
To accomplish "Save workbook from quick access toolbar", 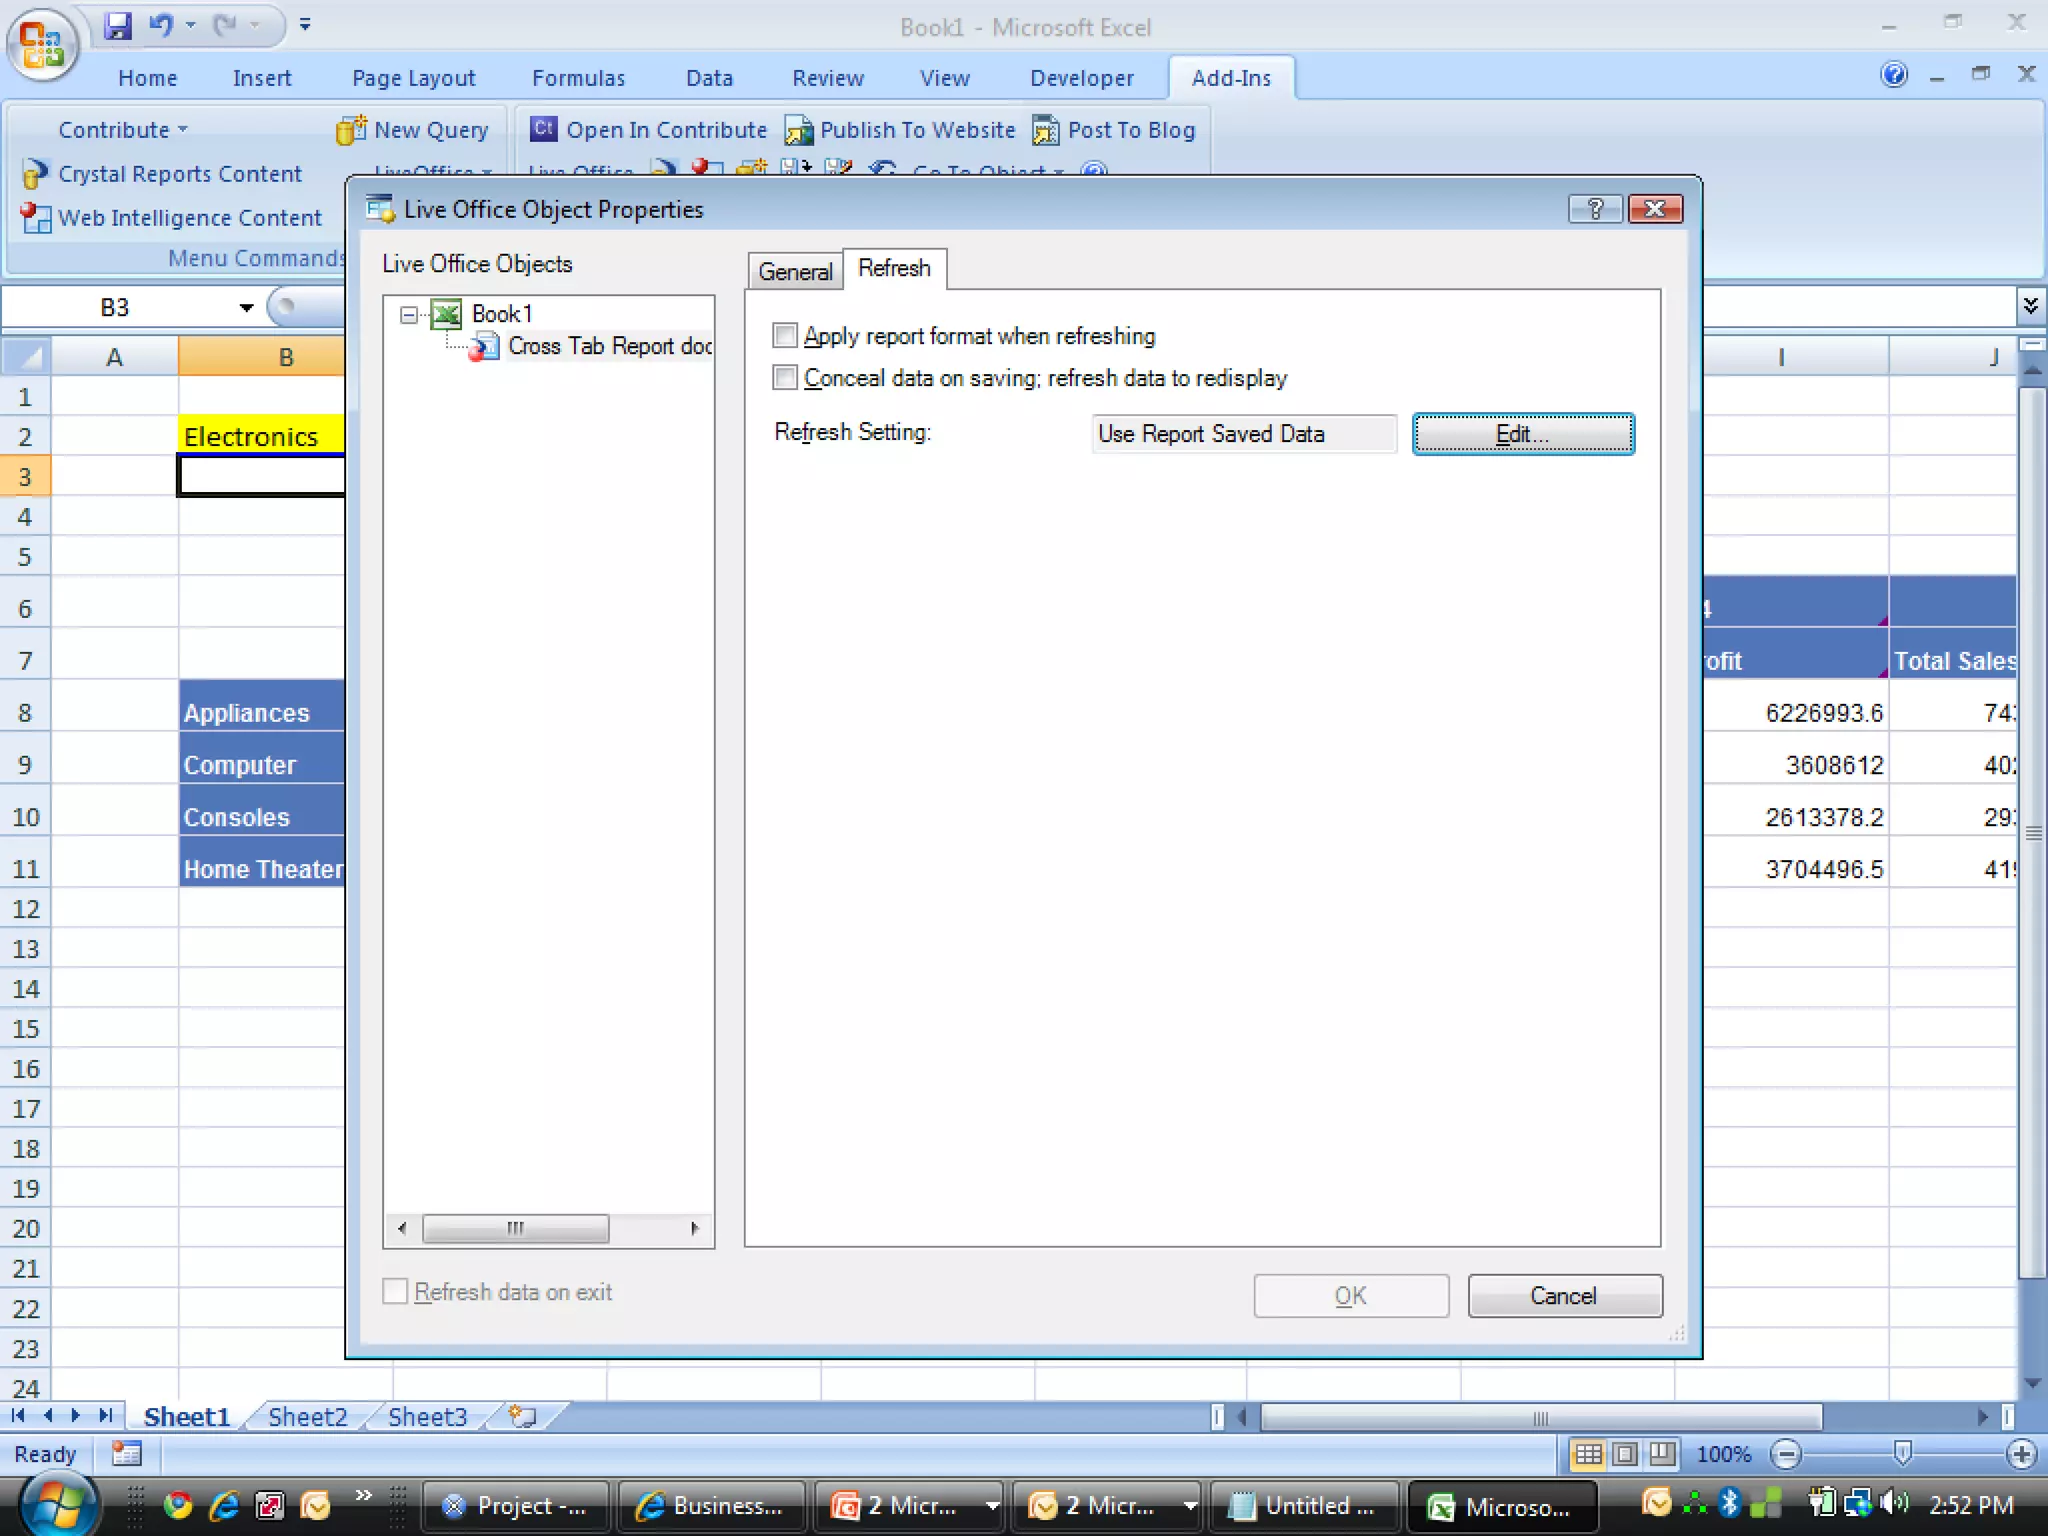I will [x=118, y=25].
